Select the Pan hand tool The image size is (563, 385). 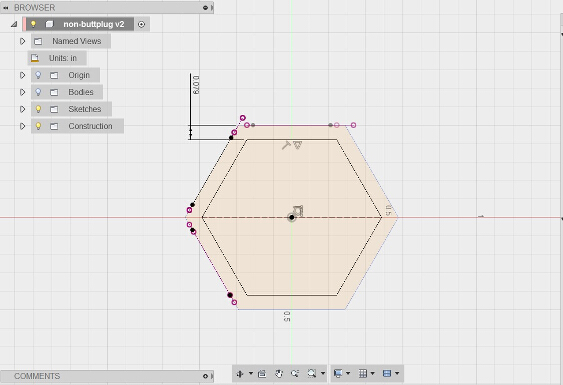click(x=279, y=374)
